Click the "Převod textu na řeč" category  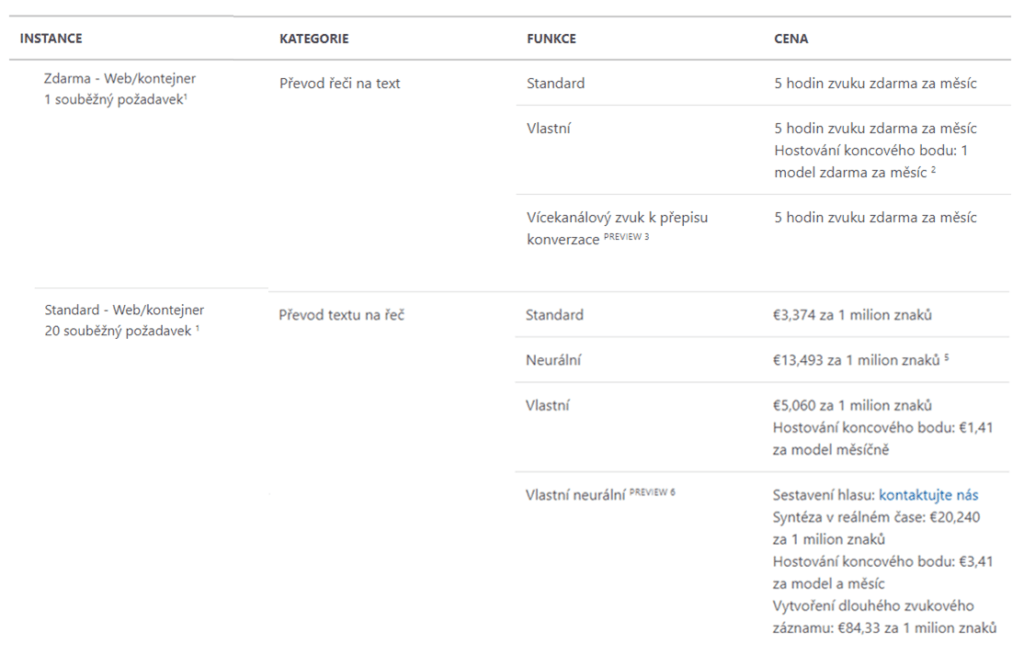click(341, 315)
